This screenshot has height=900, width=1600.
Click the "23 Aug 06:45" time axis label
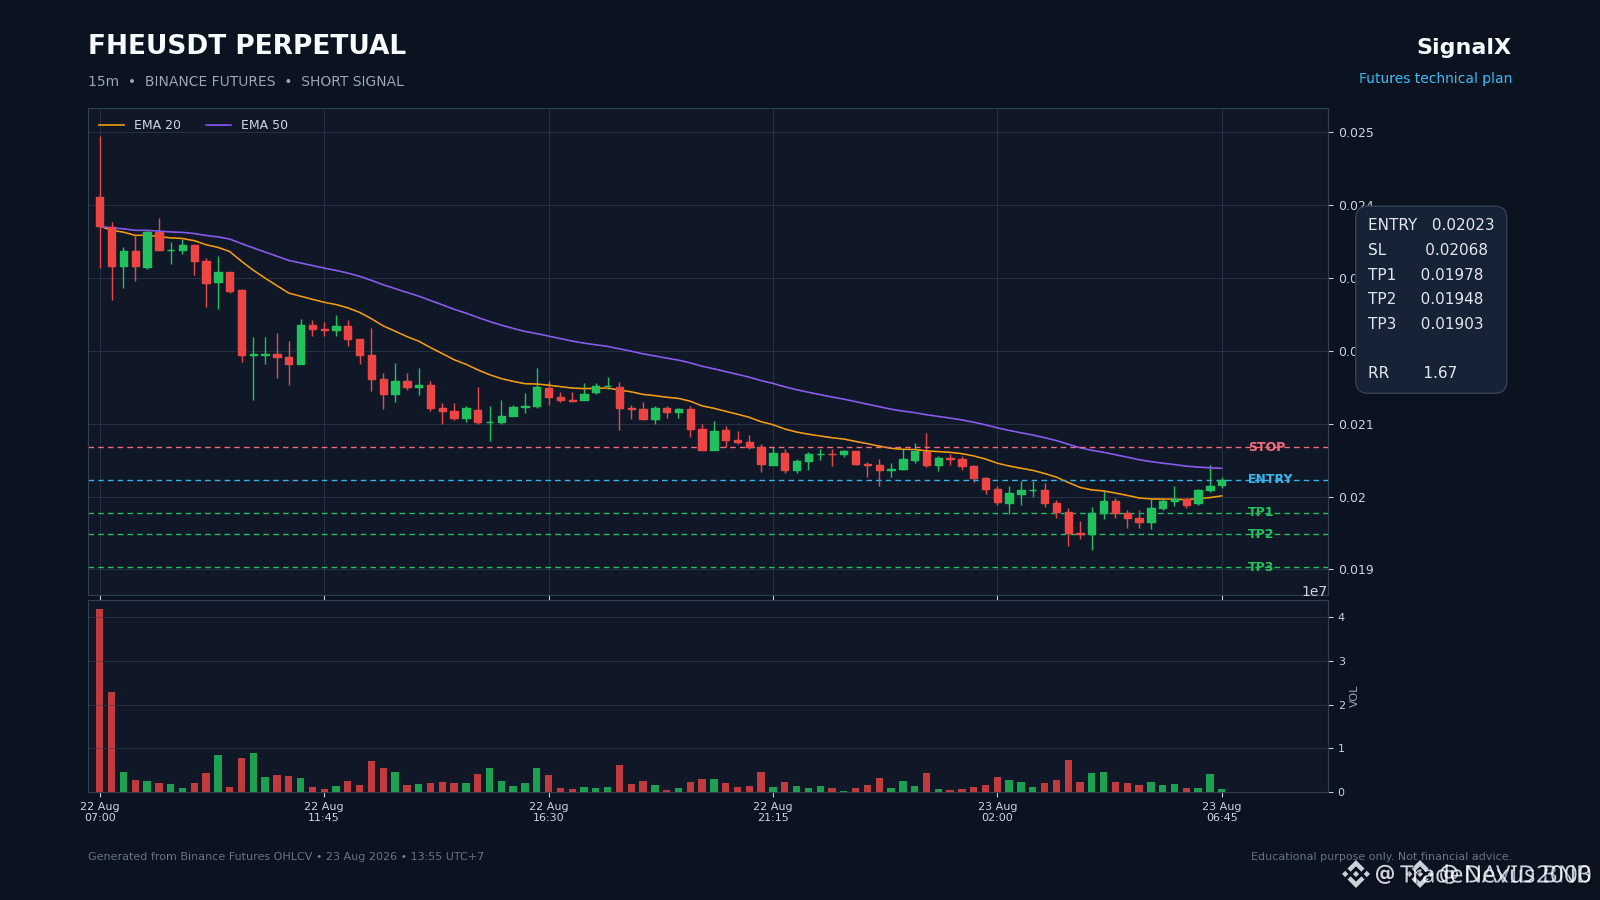pos(1222,812)
